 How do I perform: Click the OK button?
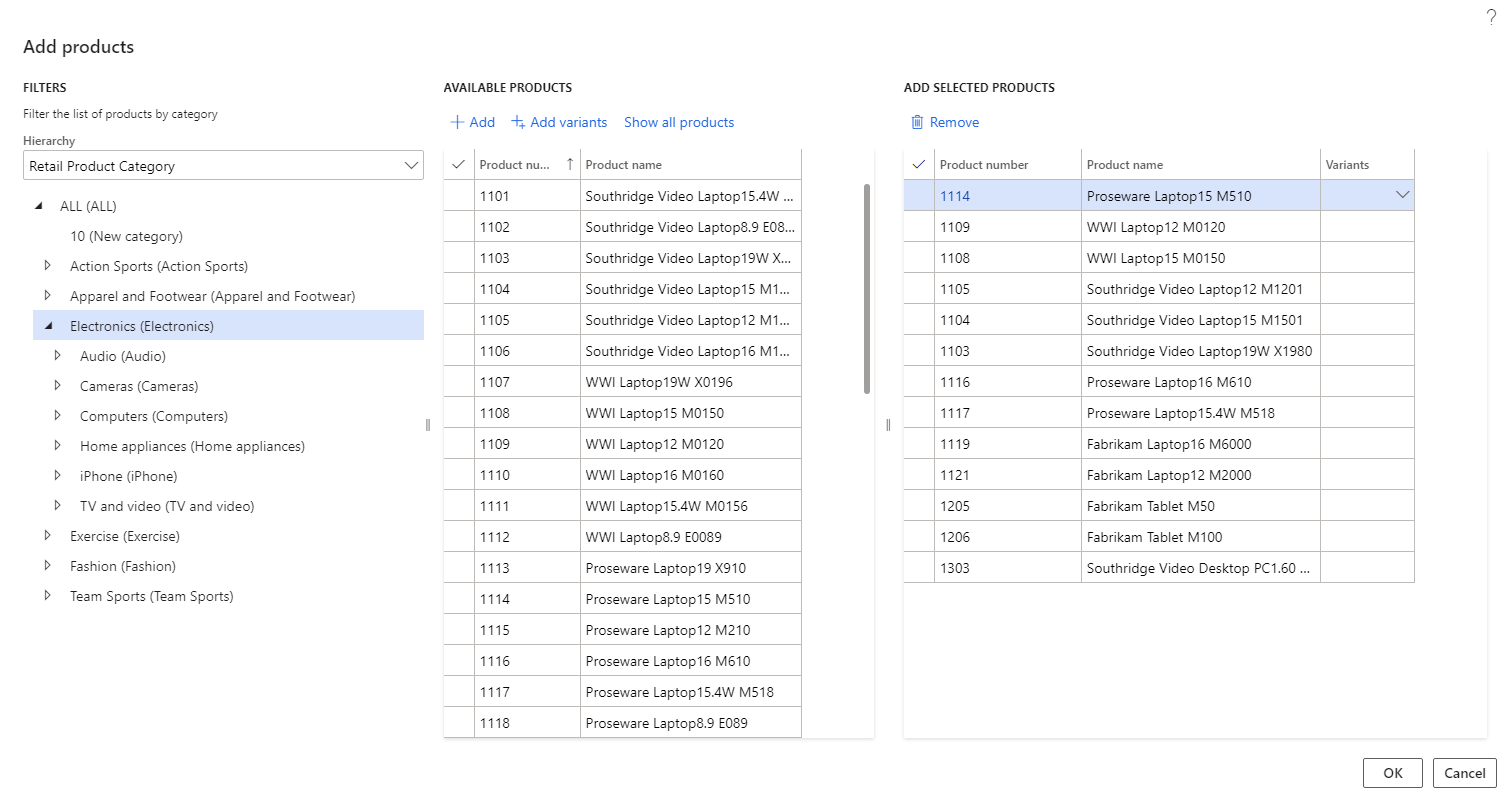pyautogui.click(x=1392, y=773)
